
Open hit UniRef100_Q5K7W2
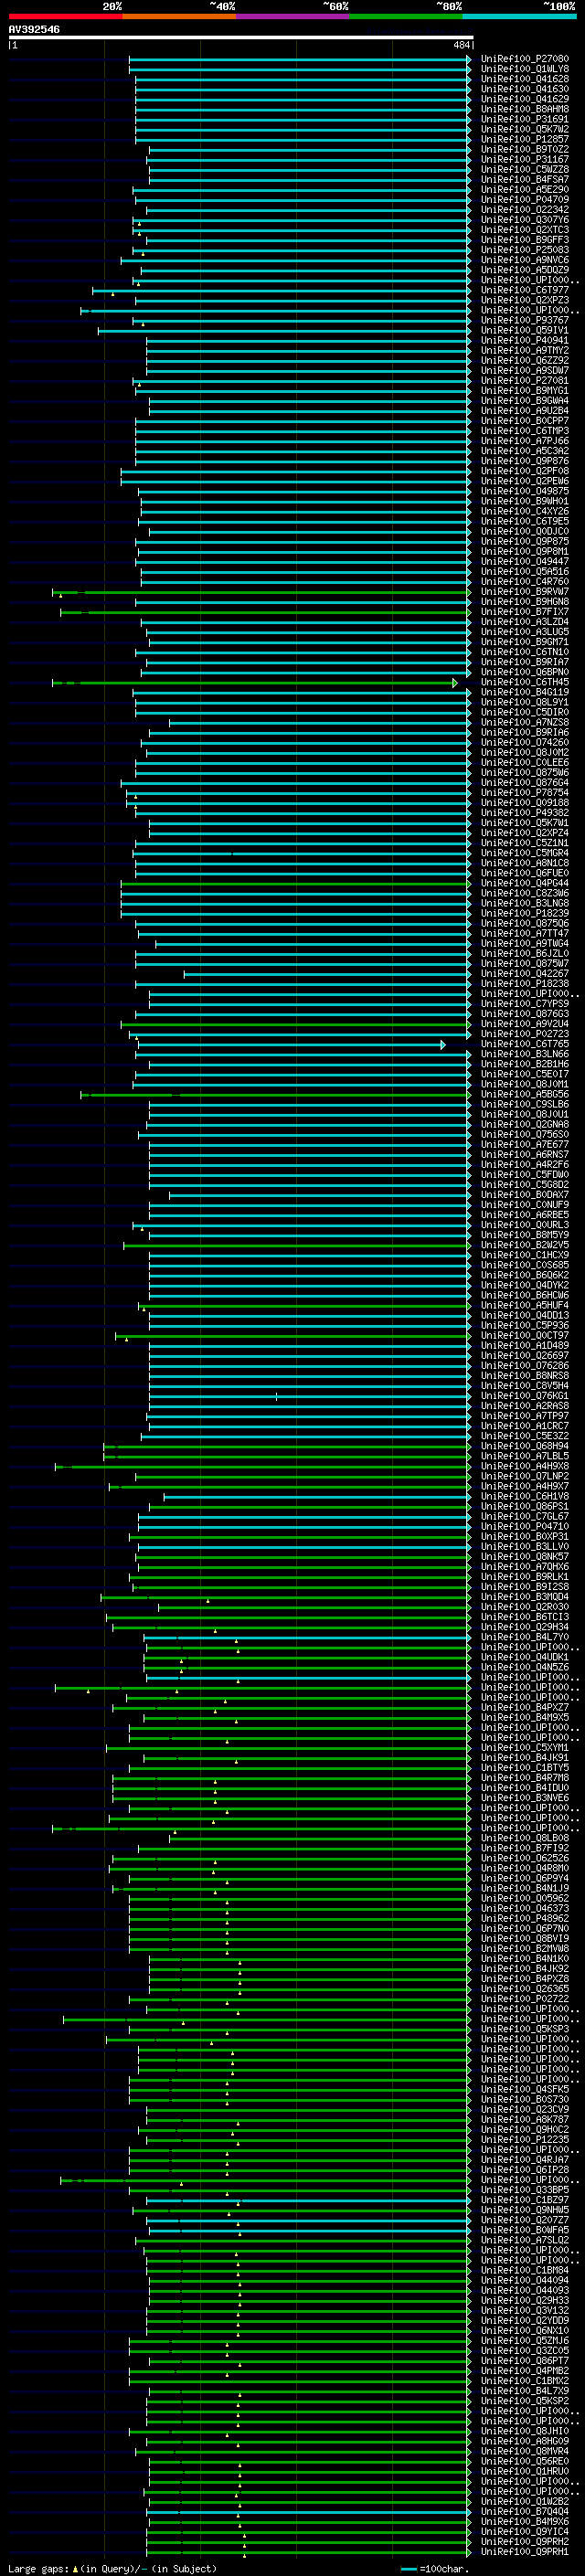click(x=524, y=129)
